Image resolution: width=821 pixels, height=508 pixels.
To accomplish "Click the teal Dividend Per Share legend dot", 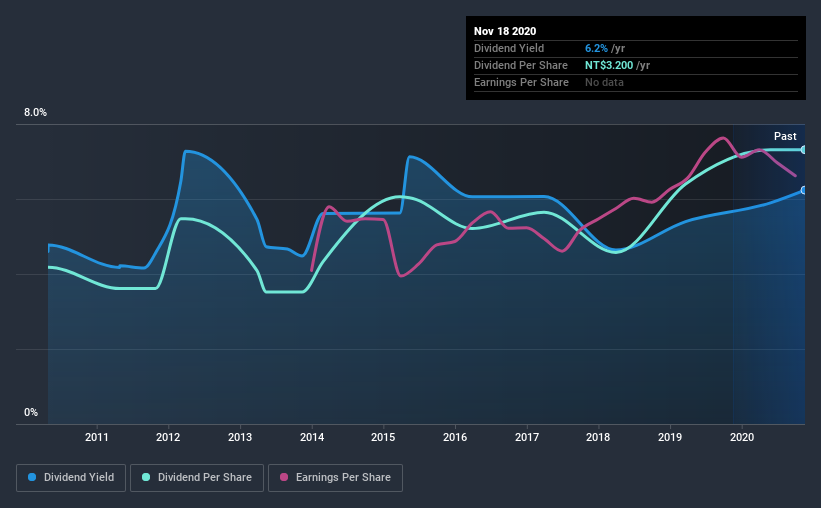I will pos(146,477).
